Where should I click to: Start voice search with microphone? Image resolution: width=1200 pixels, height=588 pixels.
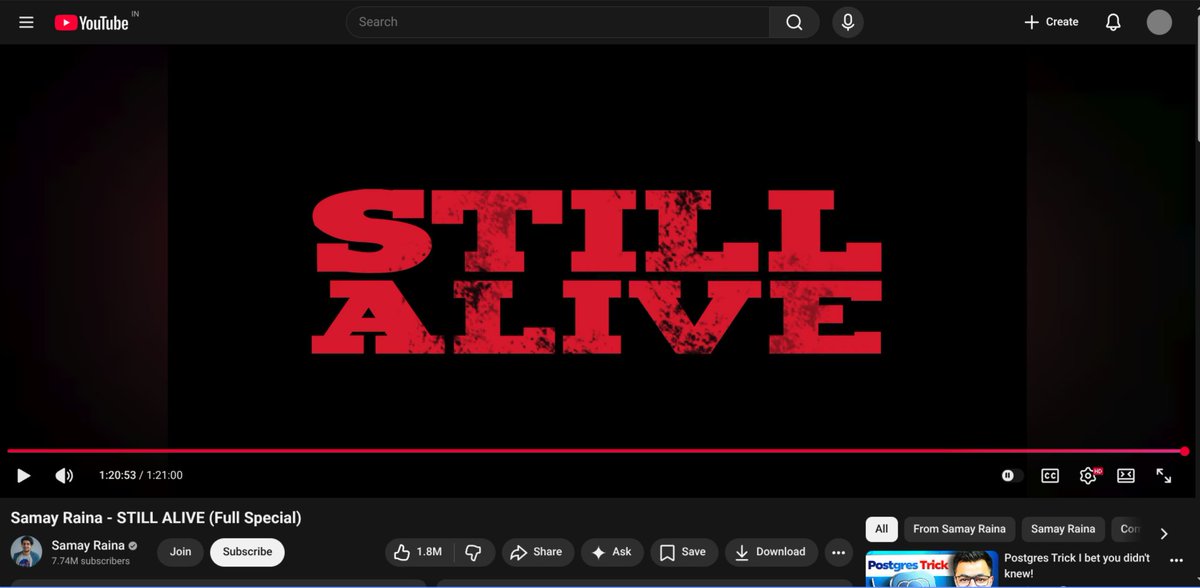pos(848,22)
